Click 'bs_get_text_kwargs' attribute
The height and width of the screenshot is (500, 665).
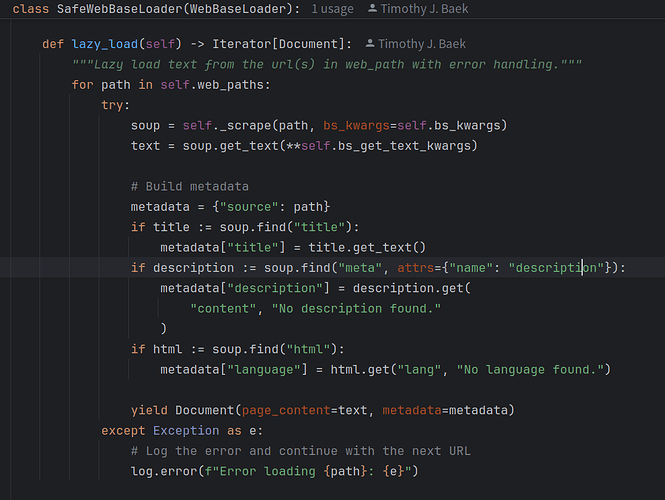pyautogui.click(x=404, y=146)
